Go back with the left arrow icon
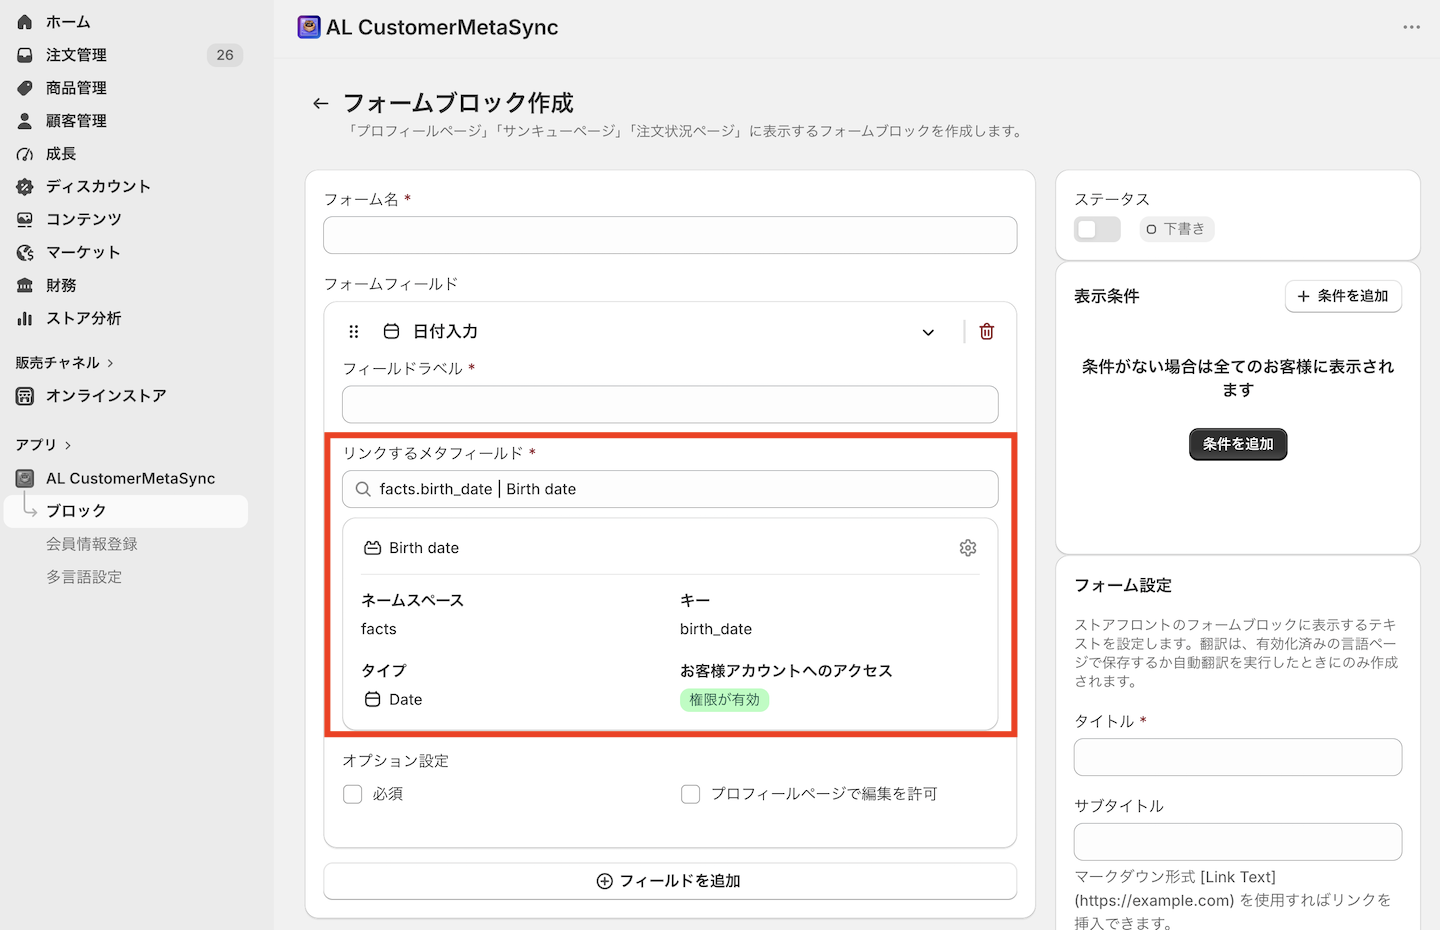 [x=320, y=103]
